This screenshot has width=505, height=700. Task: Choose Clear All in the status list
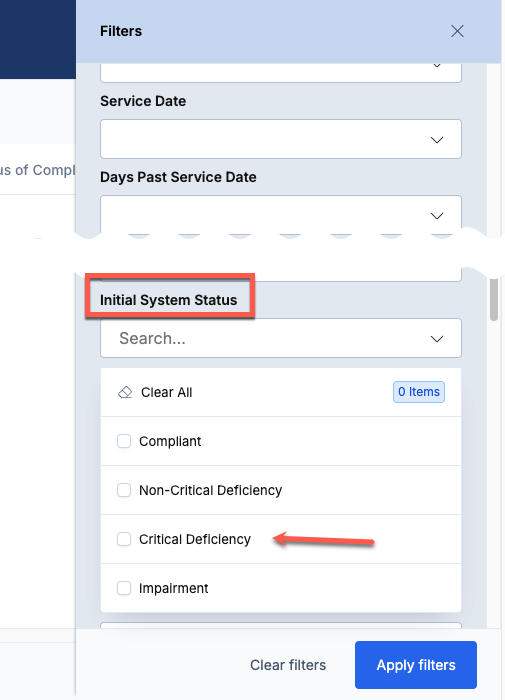pyautogui.click(x=167, y=392)
